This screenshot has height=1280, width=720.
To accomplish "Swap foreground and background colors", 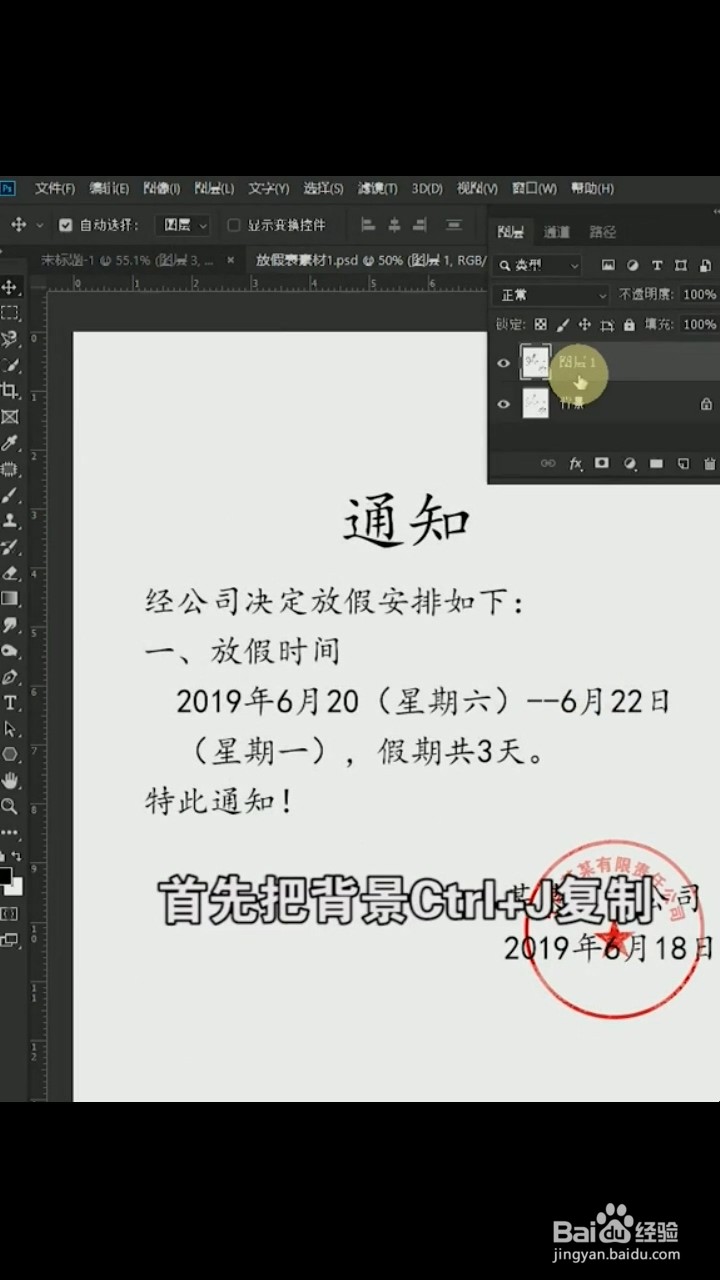I will click(17, 857).
